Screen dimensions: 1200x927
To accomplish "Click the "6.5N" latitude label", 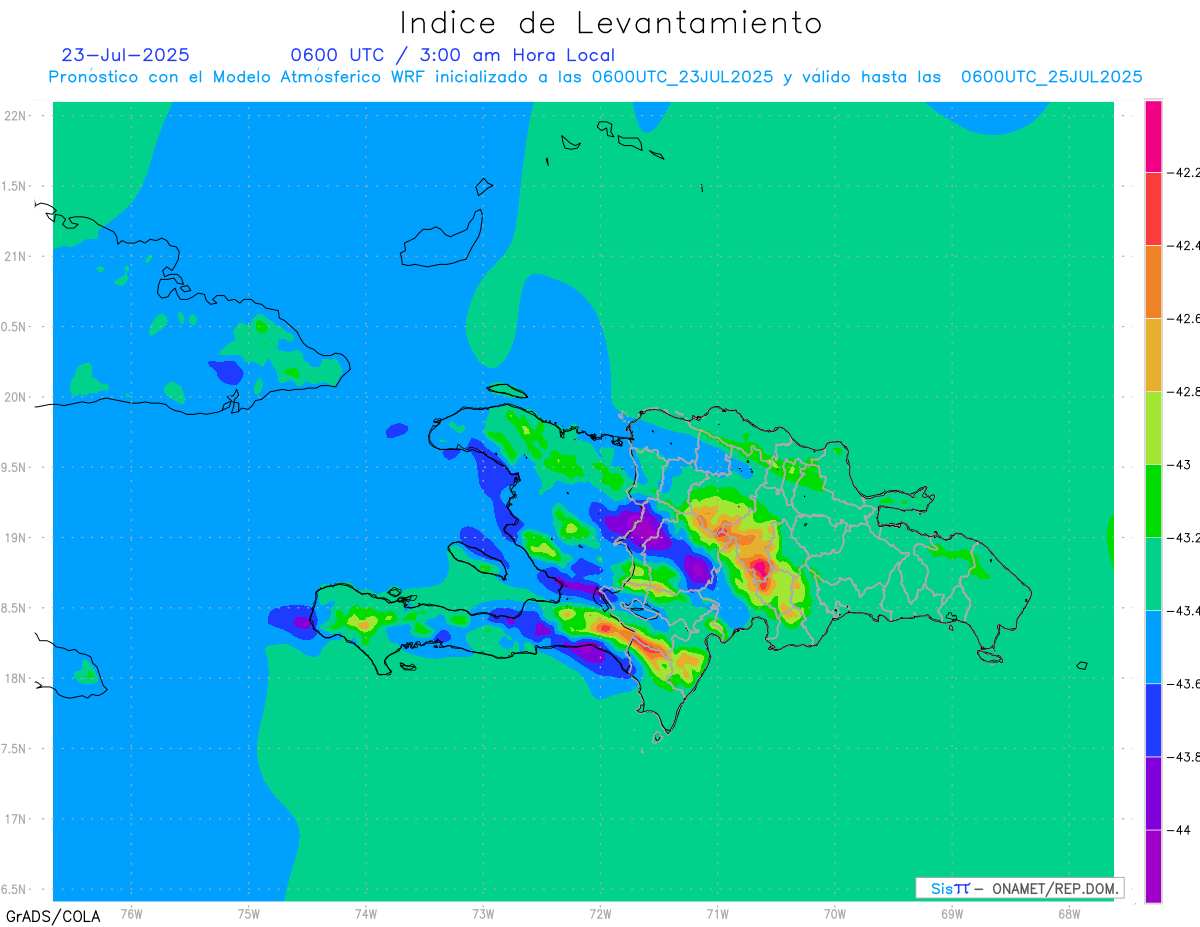I will click(14, 889).
